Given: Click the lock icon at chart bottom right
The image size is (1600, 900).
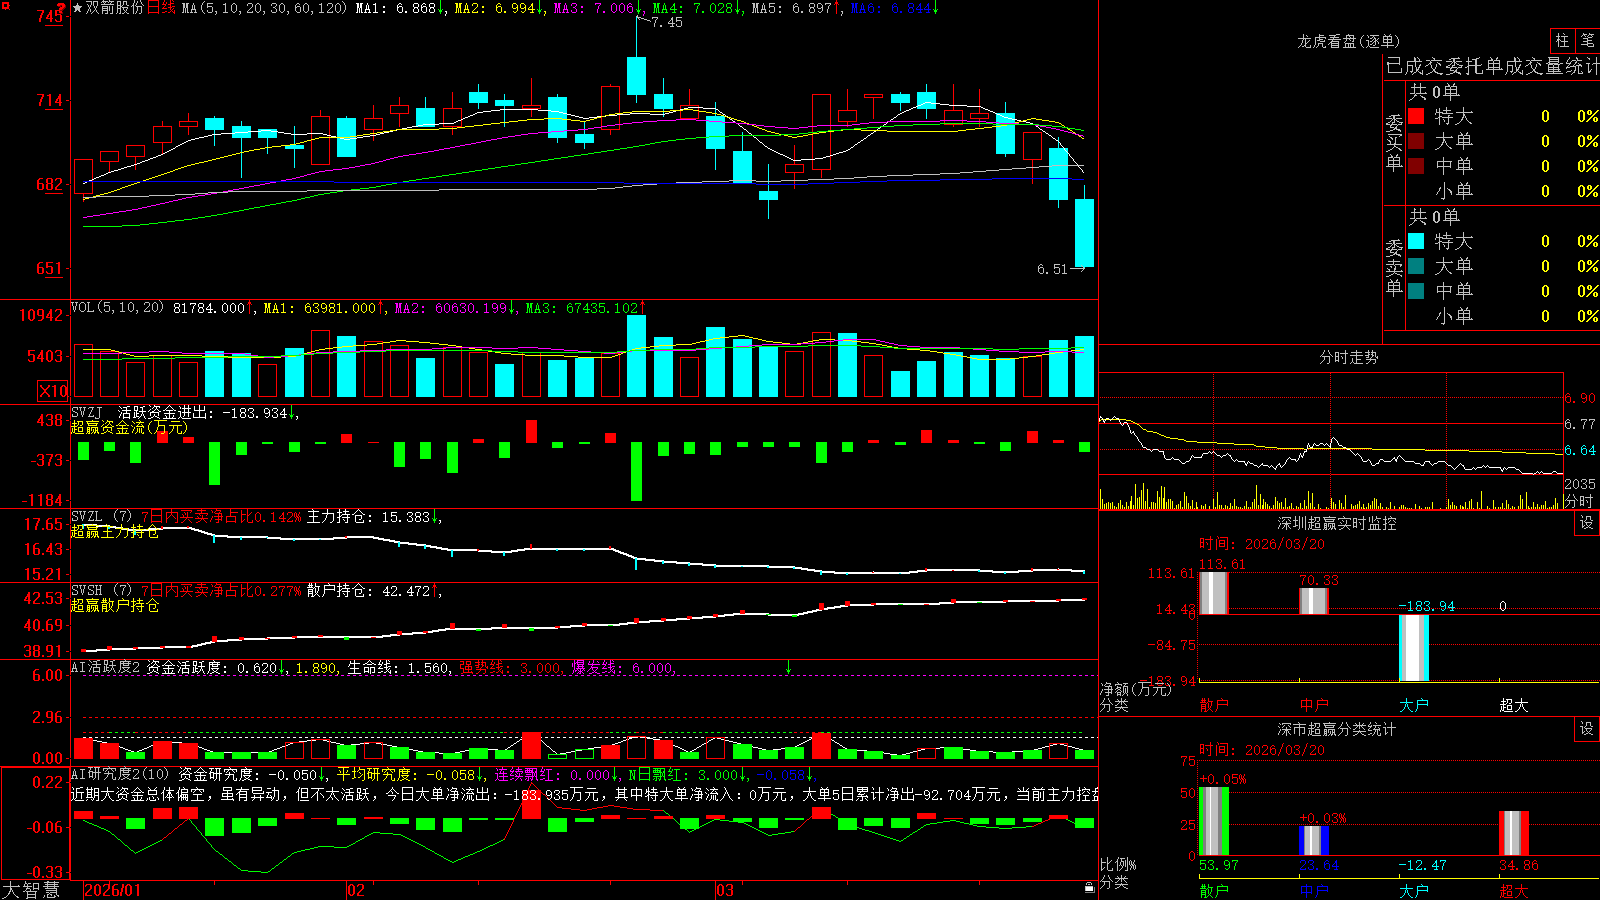Looking at the screenshot, I should pyautogui.click(x=1090, y=888).
